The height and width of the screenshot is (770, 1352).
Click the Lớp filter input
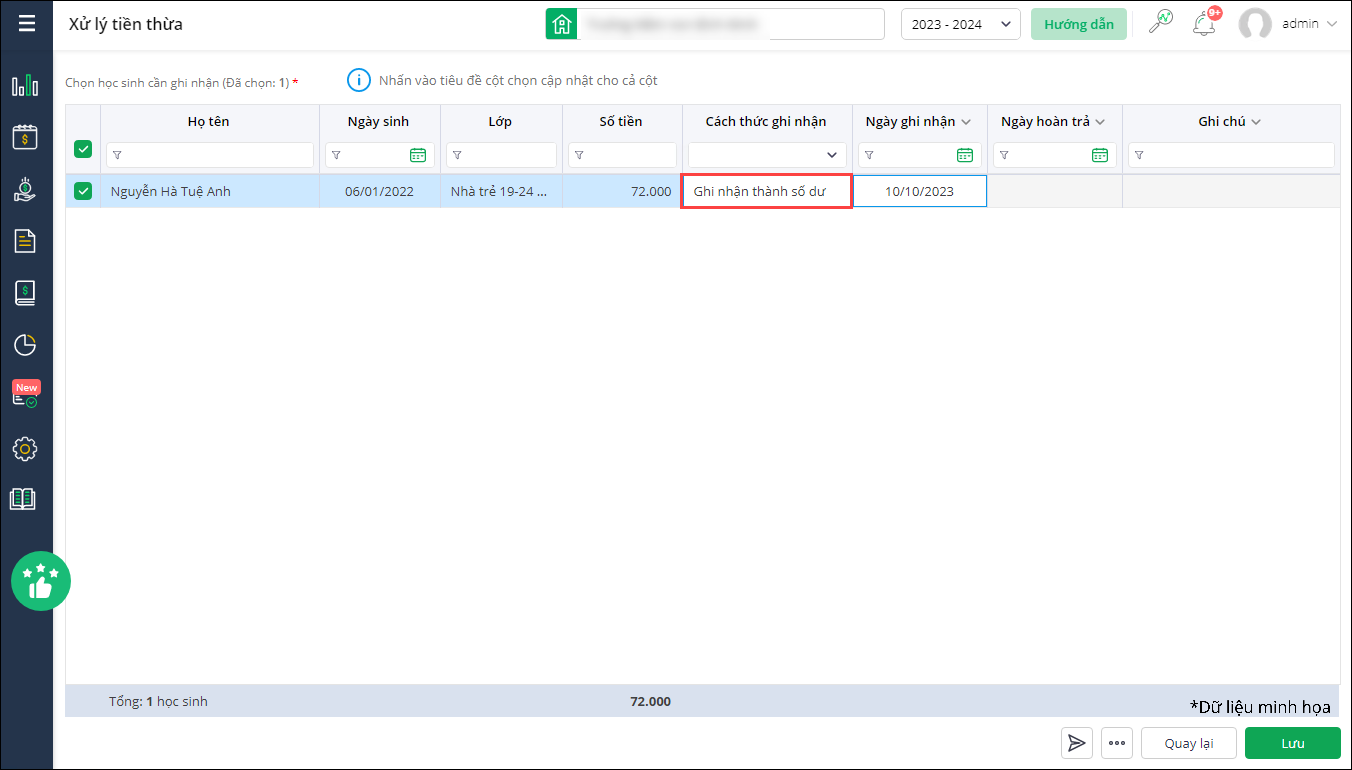click(x=501, y=155)
